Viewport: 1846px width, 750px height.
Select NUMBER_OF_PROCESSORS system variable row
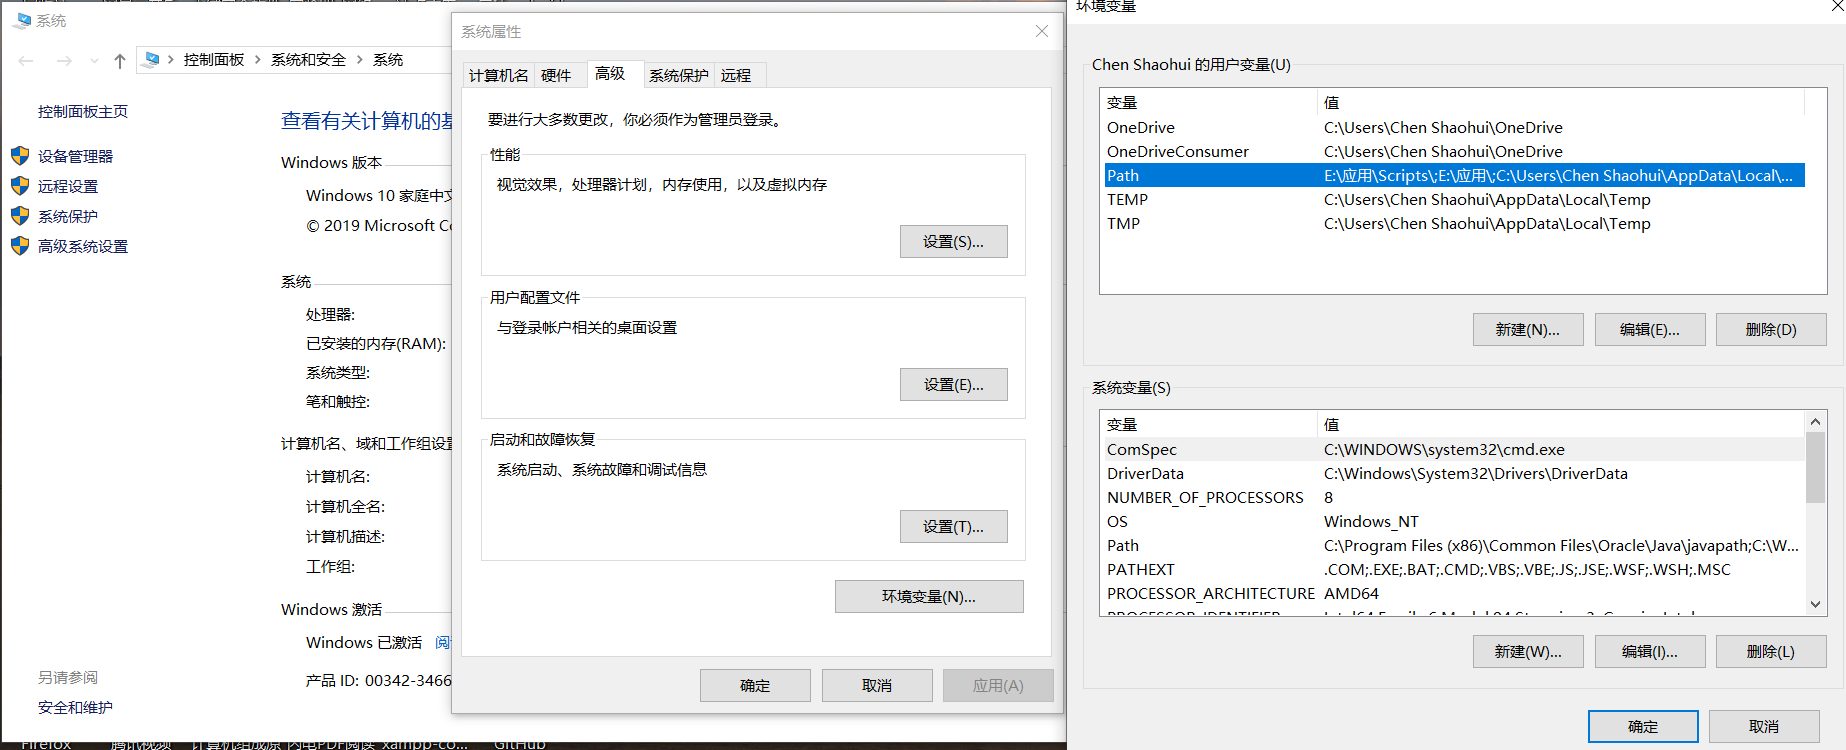1455,497
